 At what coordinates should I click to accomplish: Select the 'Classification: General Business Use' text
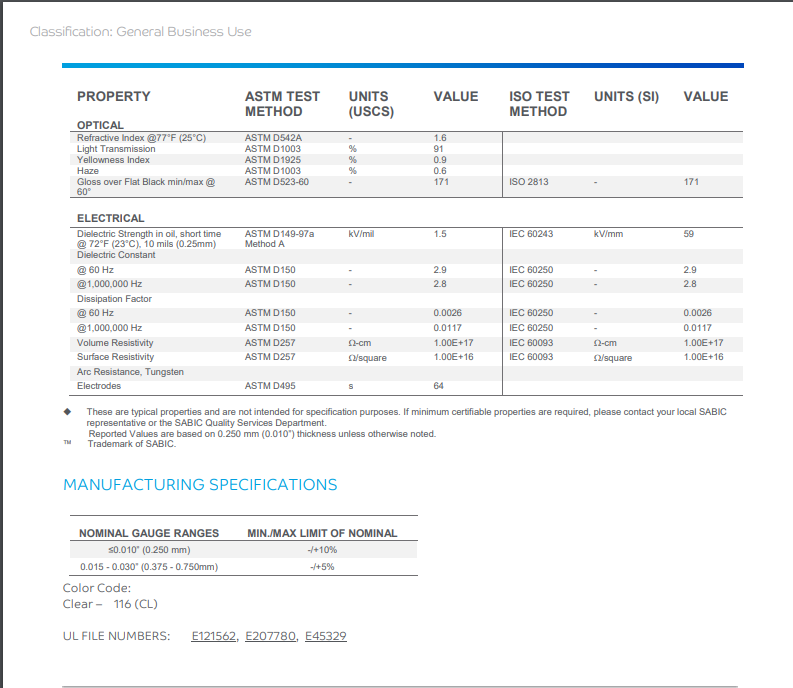[141, 32]
